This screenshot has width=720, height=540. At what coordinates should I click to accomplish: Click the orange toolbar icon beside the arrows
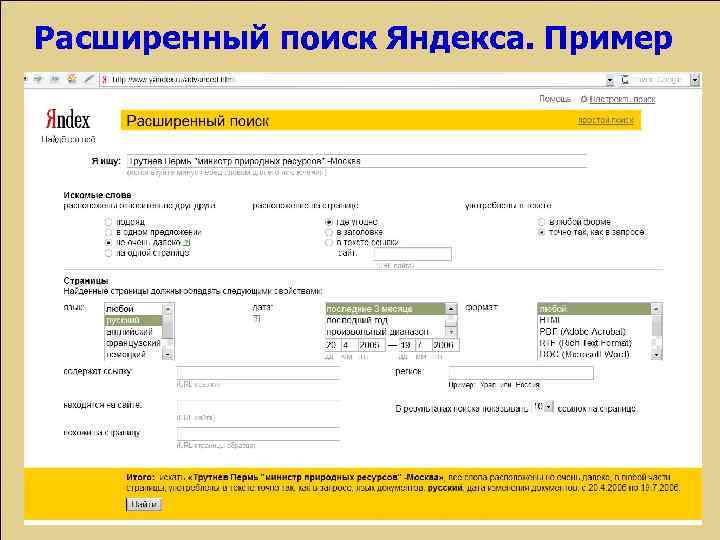pos(72,79)
